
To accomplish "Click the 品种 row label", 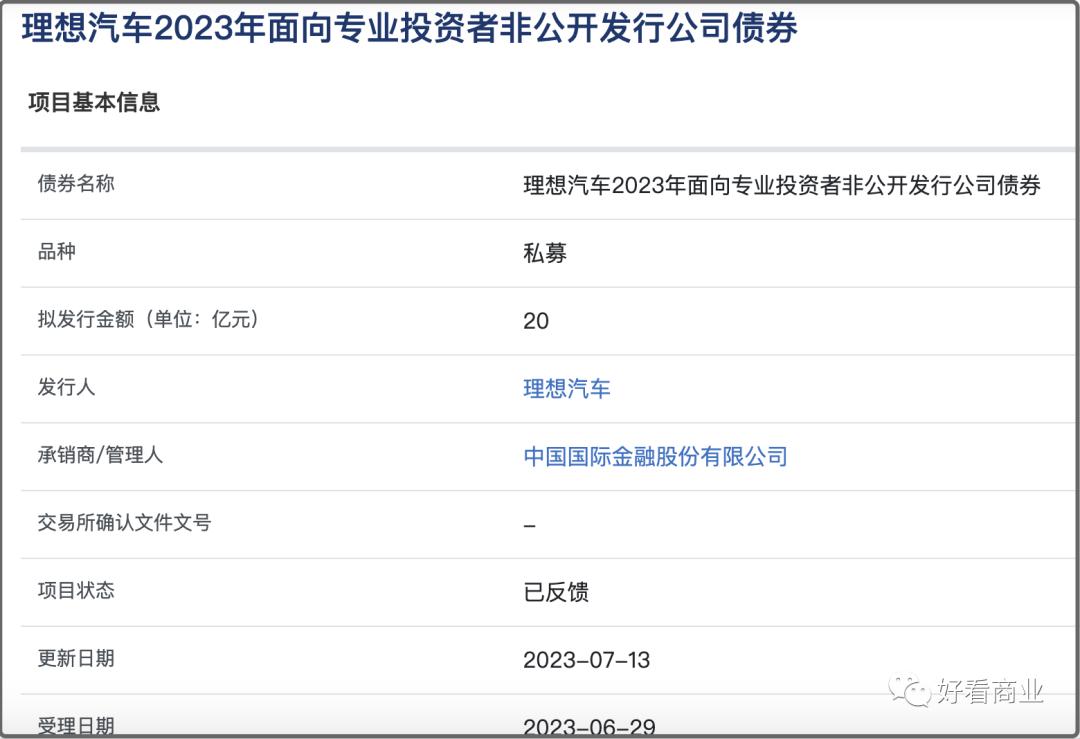I will [56, 251].
